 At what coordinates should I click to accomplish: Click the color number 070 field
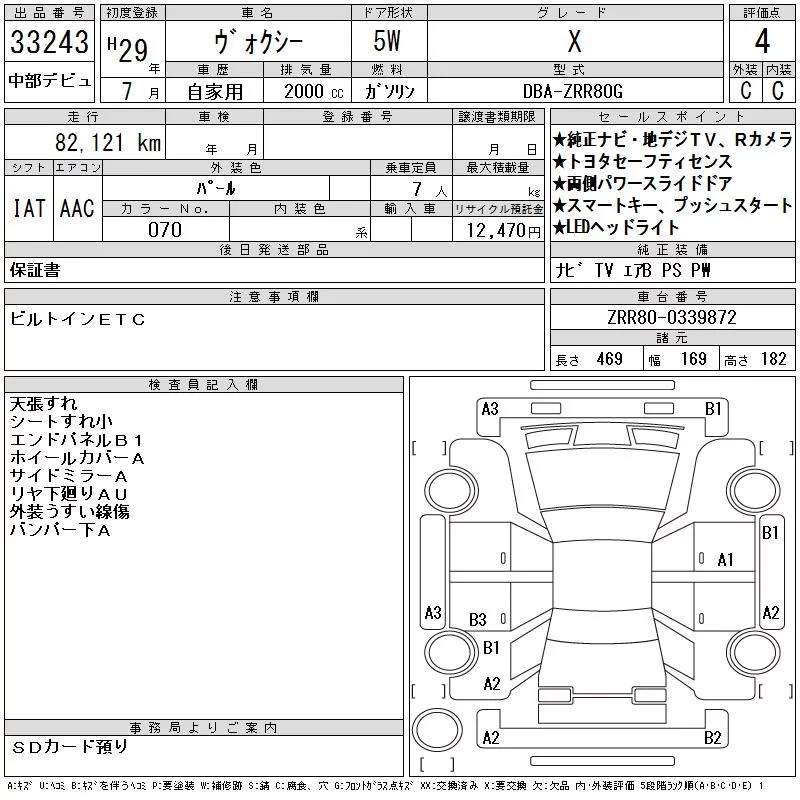point(165,229)
